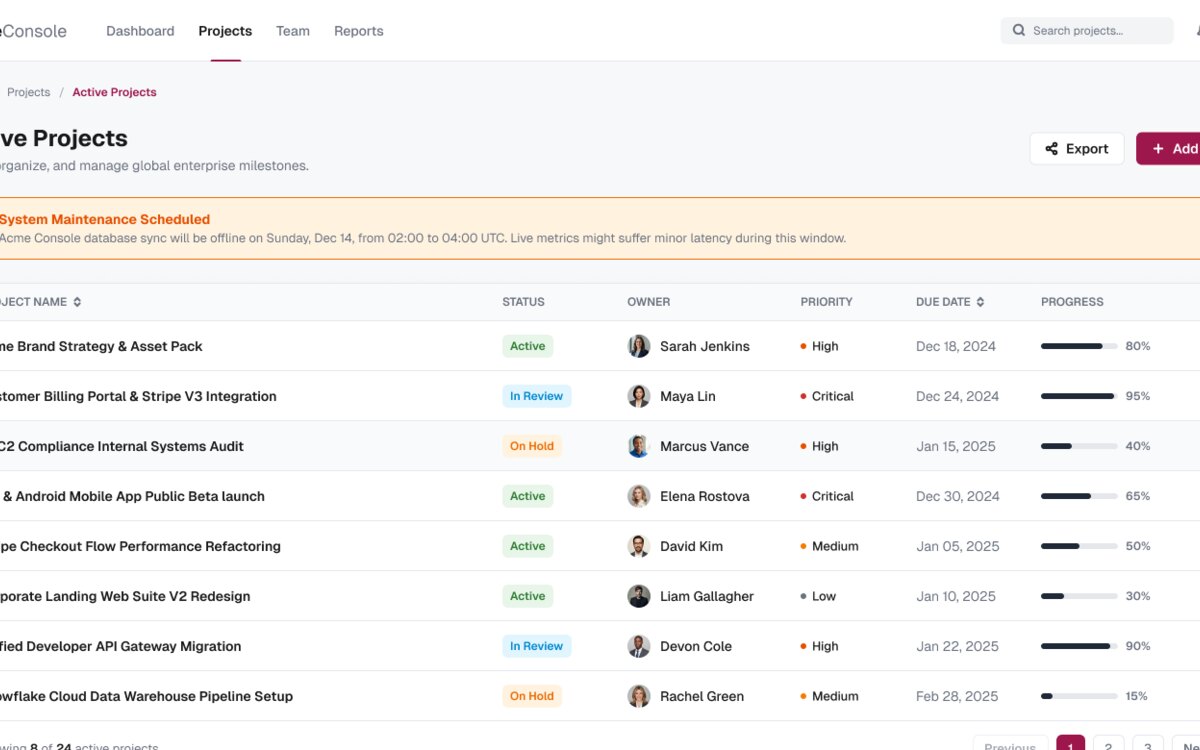
Task: Click the due date Dec 24, 2024
Action: click(957, 396)
